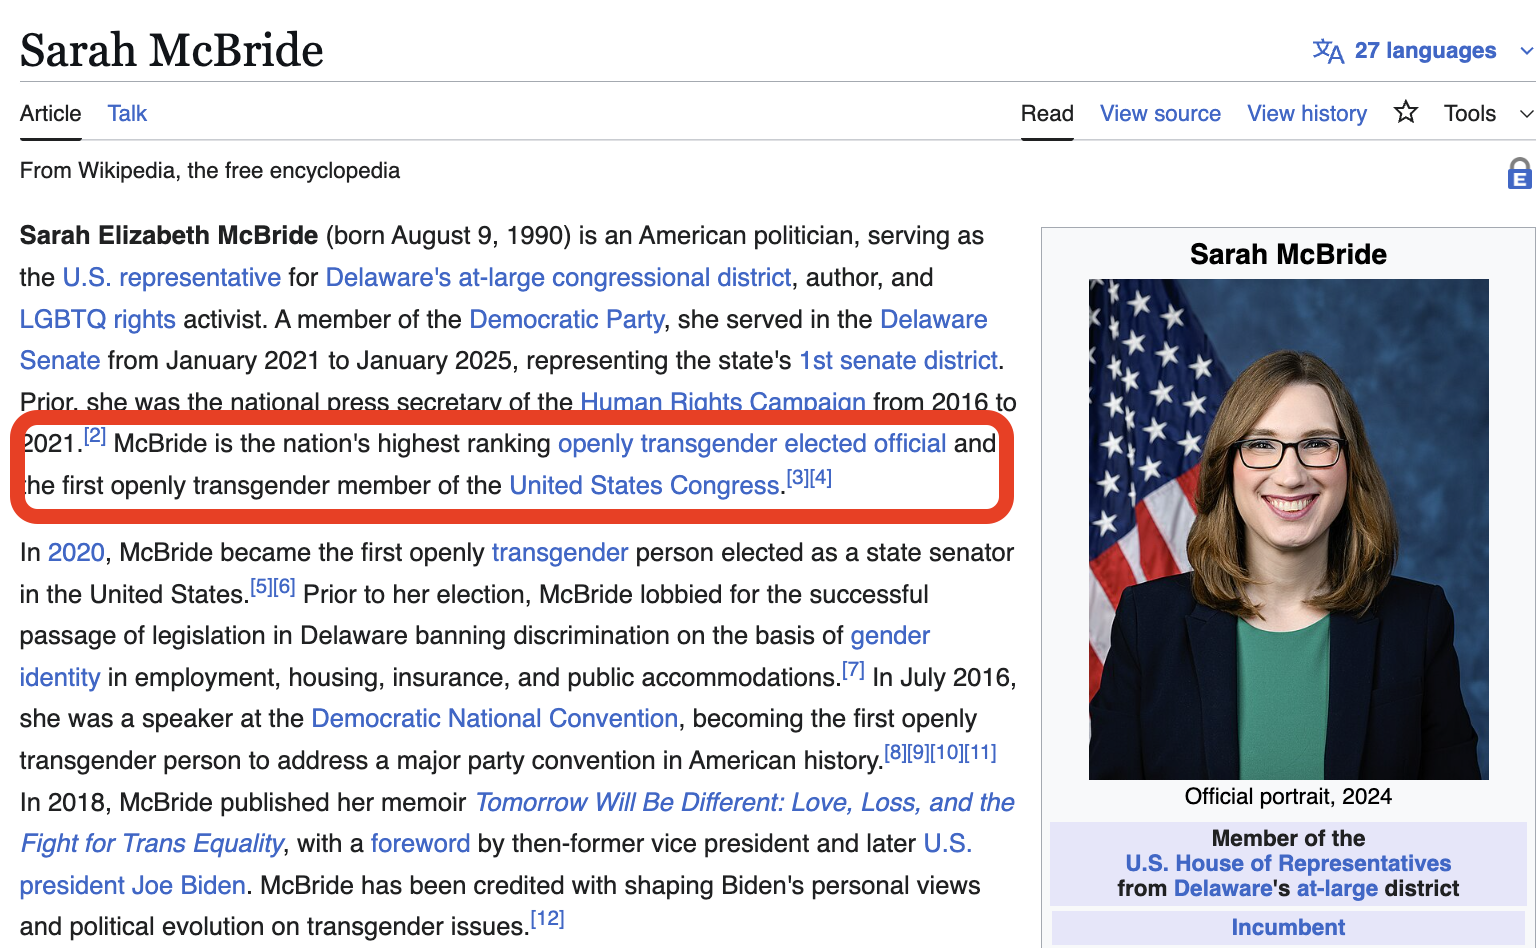Open the LGBTQ rights link

point(98,319)
